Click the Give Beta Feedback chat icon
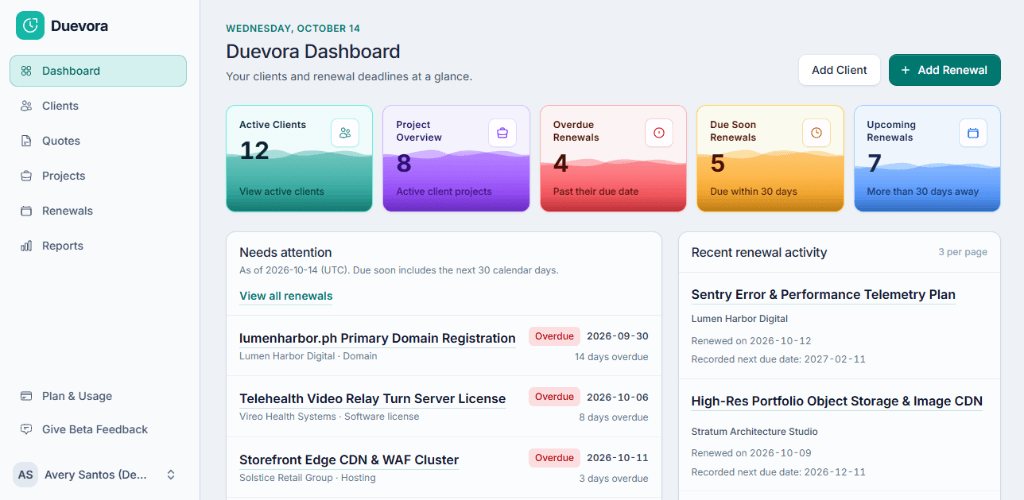 point(26,430)
